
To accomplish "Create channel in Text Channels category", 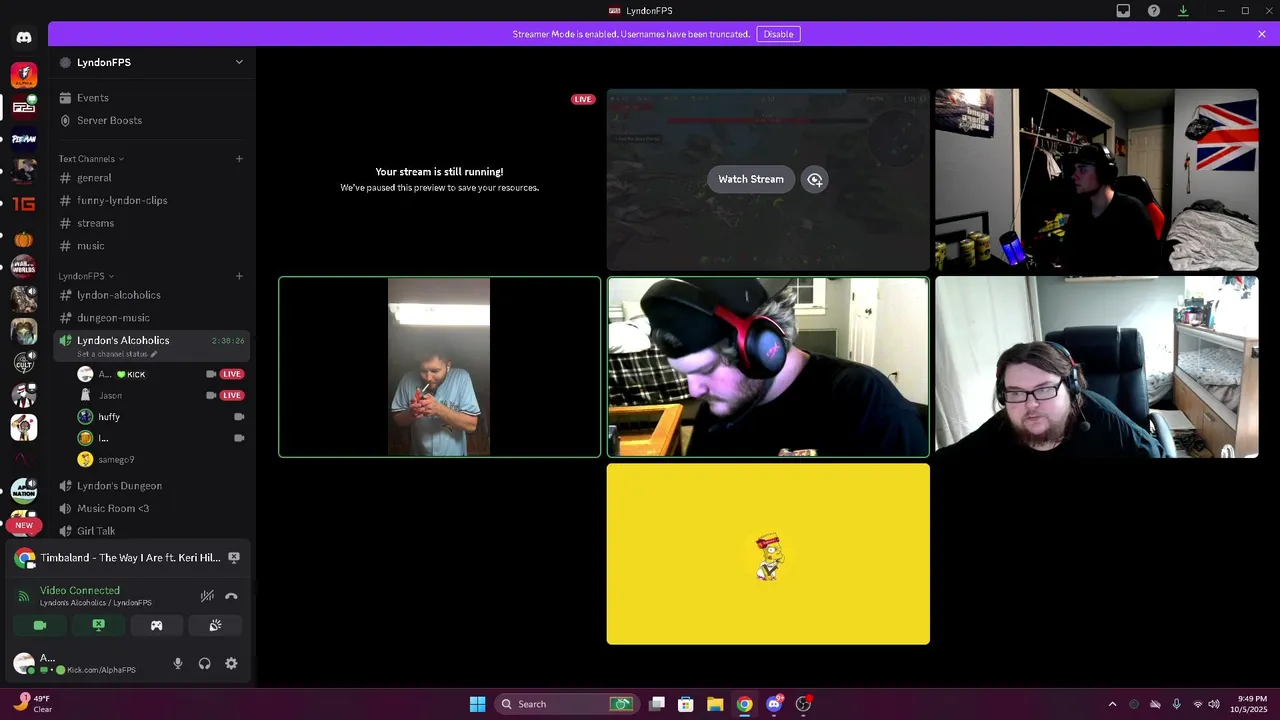I will pos(239,158).
